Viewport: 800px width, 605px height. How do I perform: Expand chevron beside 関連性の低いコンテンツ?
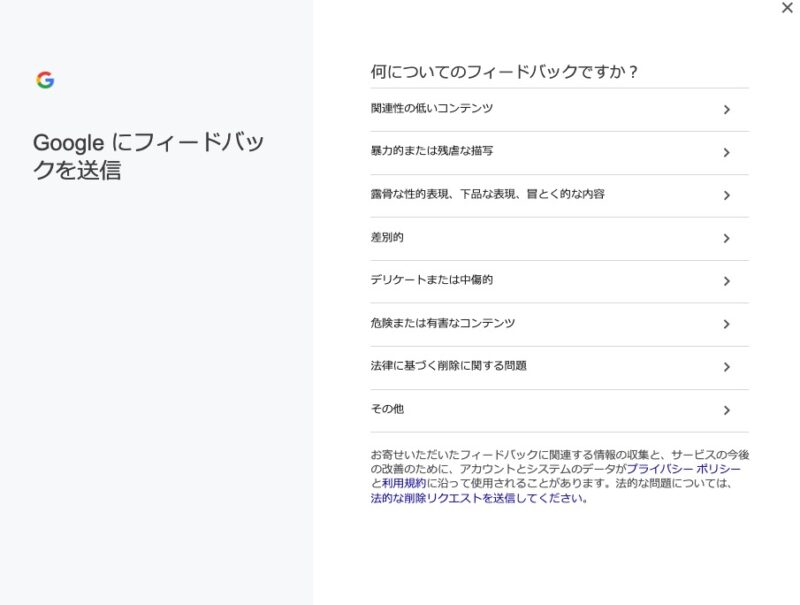727,110
